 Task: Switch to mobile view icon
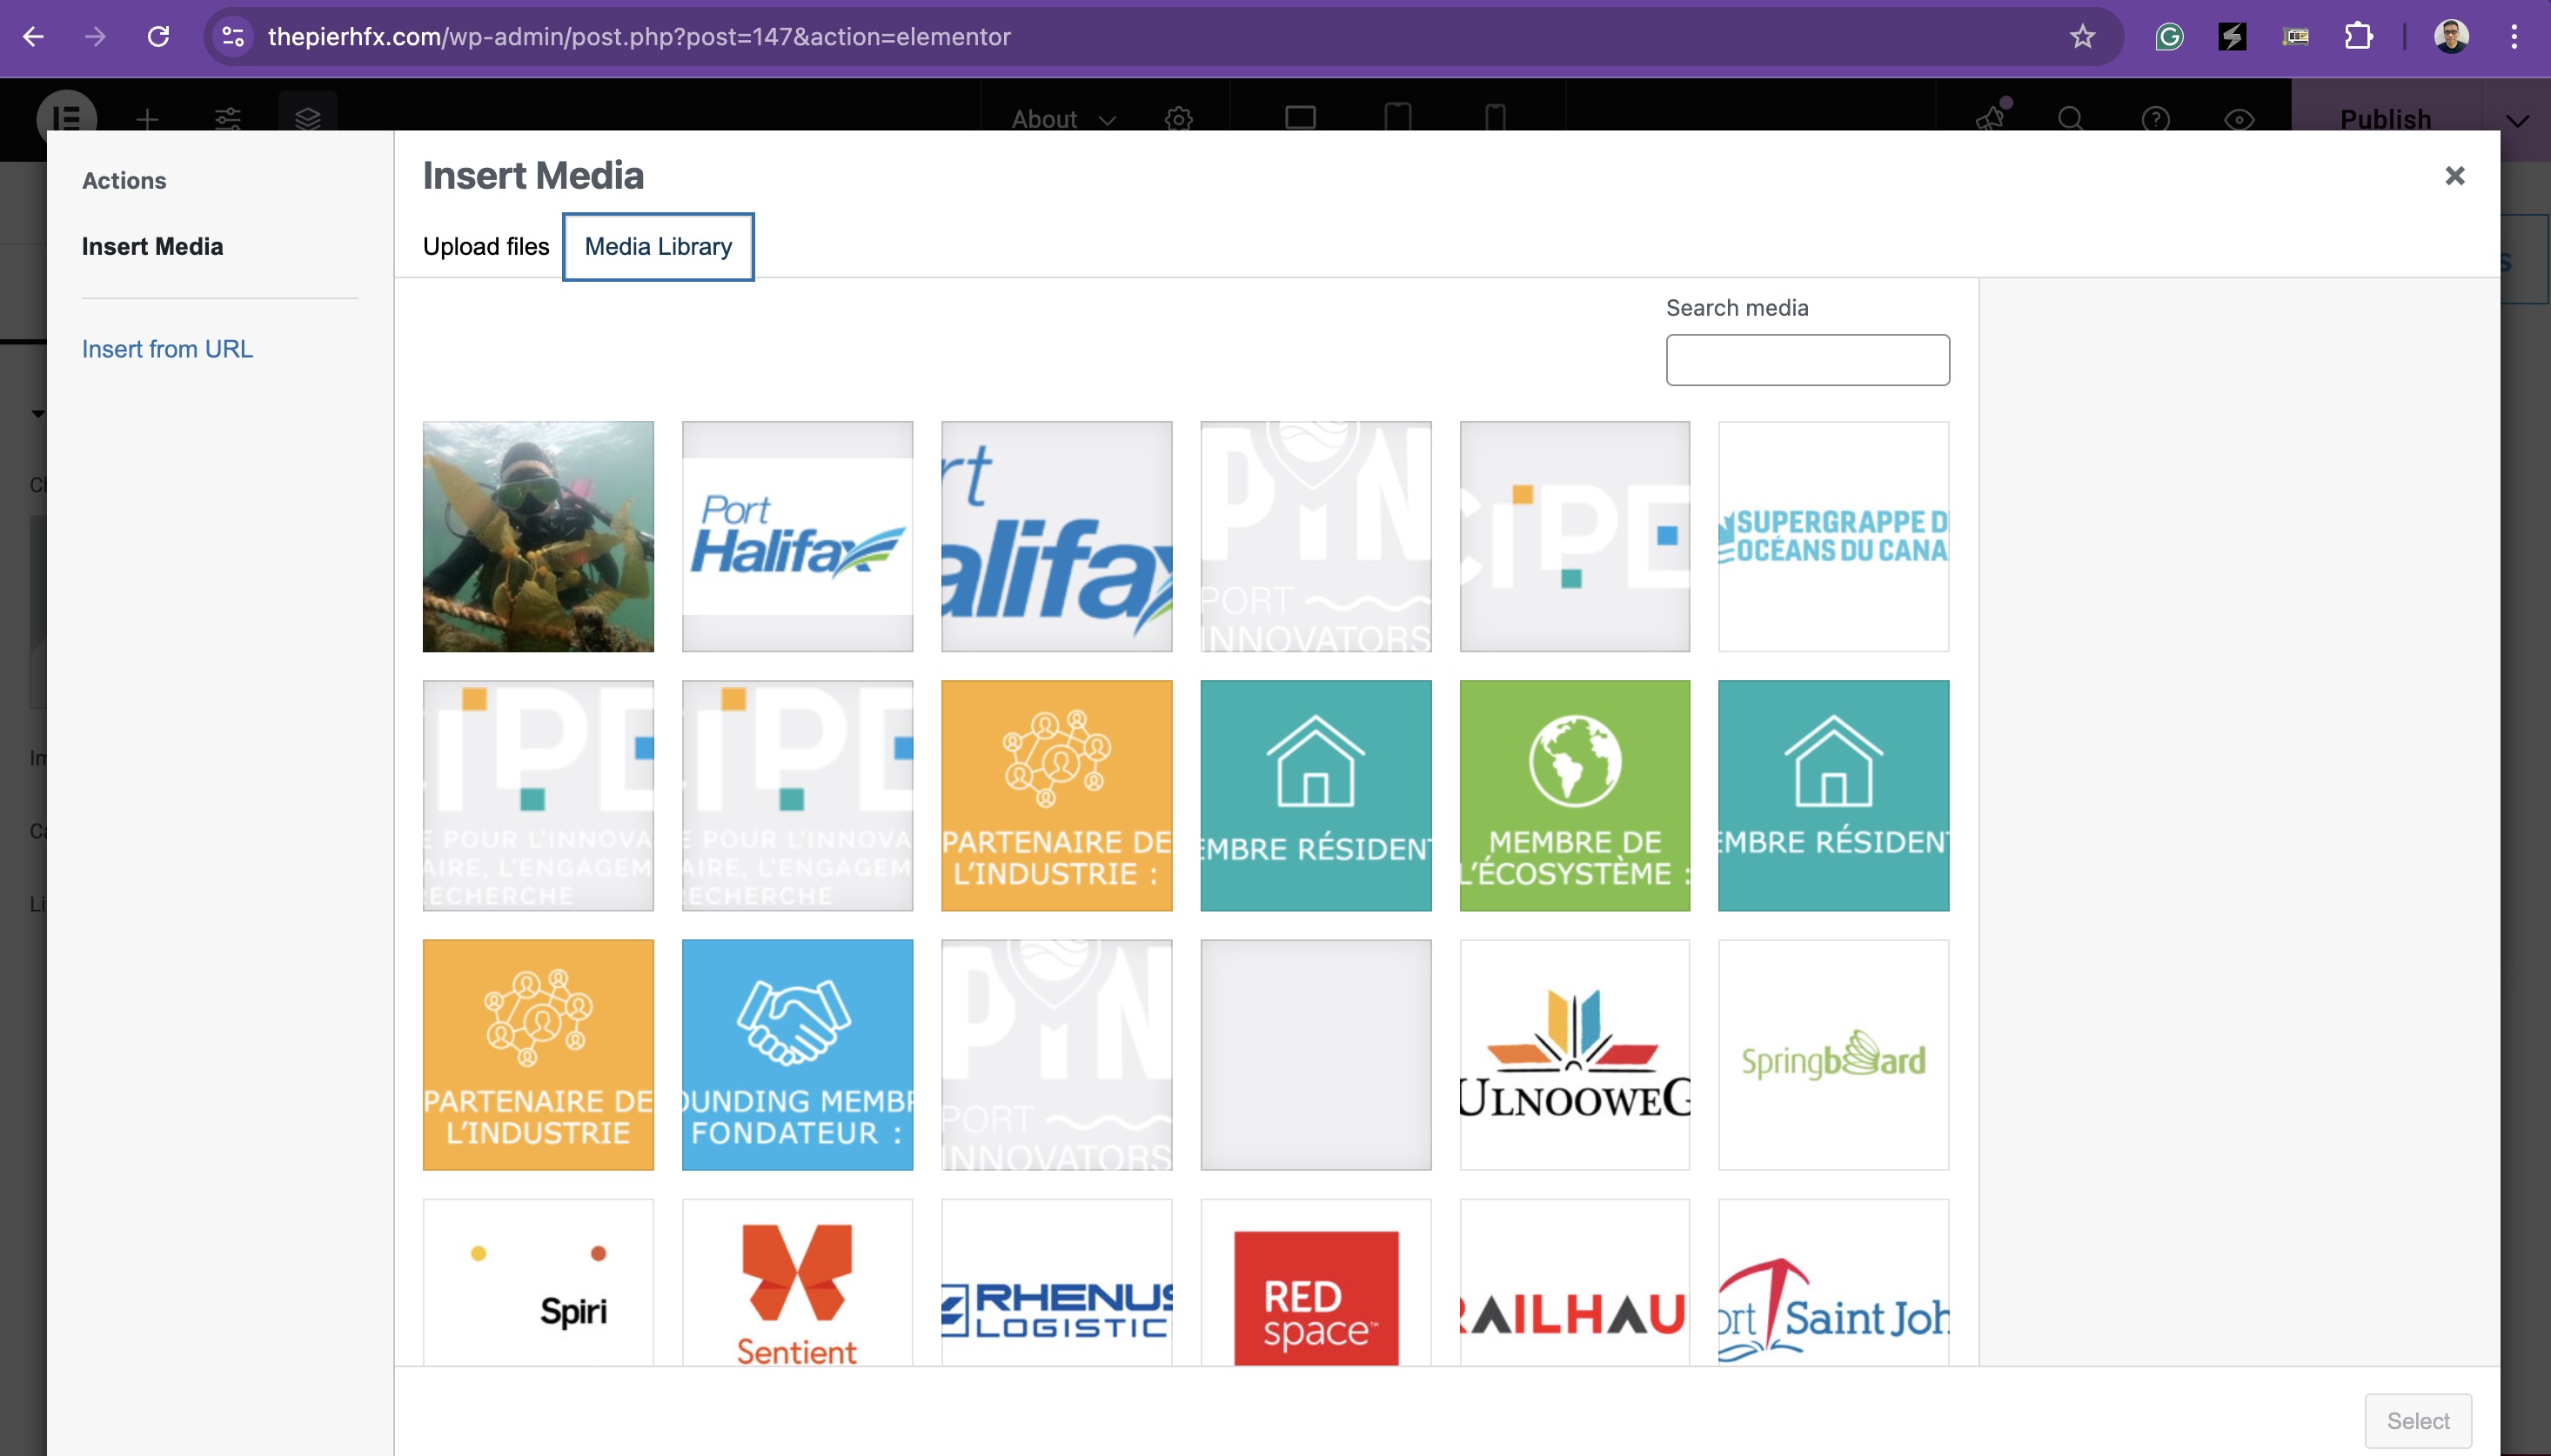[1495, 118]
